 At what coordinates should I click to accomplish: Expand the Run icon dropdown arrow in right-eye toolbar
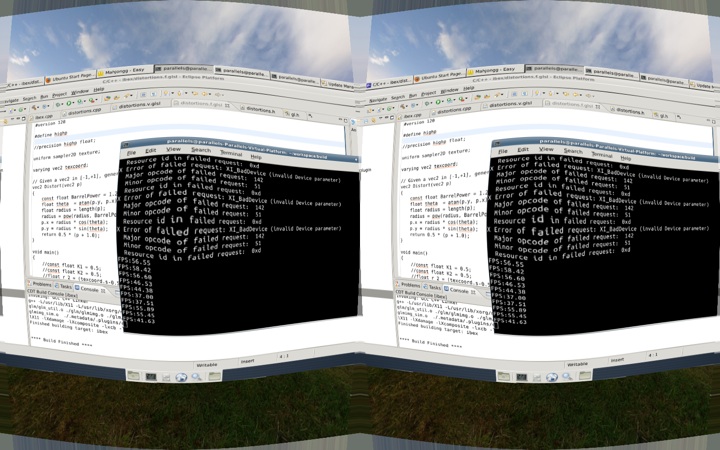443,102
